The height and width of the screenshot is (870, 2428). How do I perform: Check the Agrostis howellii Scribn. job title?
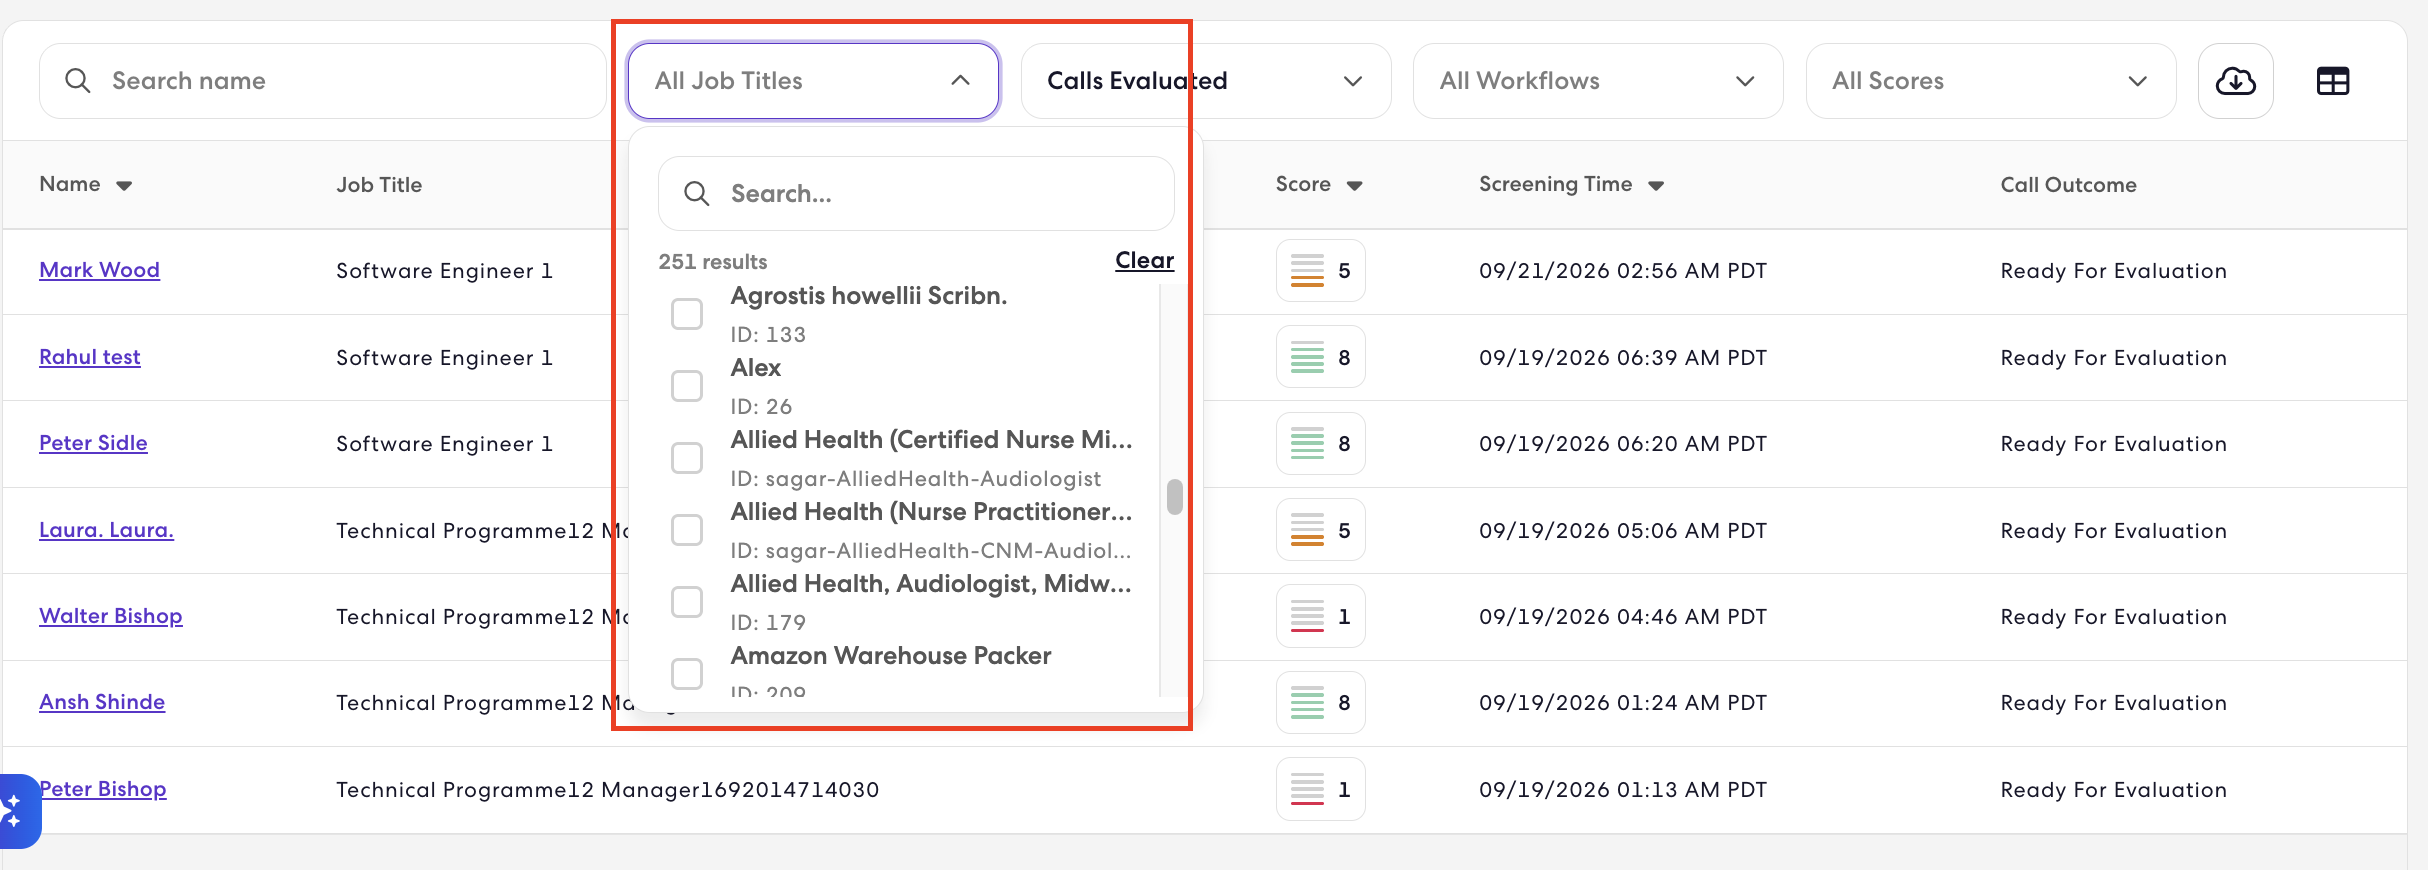pos(687,314)
